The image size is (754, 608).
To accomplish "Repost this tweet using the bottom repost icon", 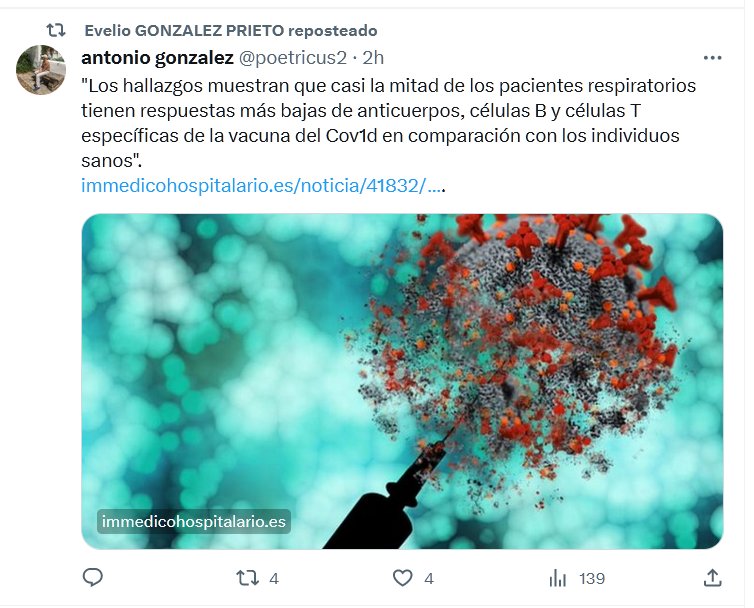I will coord(248,578).
